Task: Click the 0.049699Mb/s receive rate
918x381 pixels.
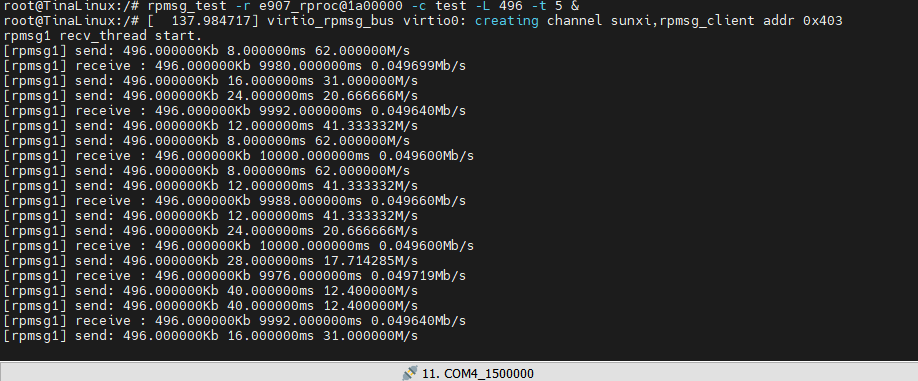Action: tap(419, 66)
